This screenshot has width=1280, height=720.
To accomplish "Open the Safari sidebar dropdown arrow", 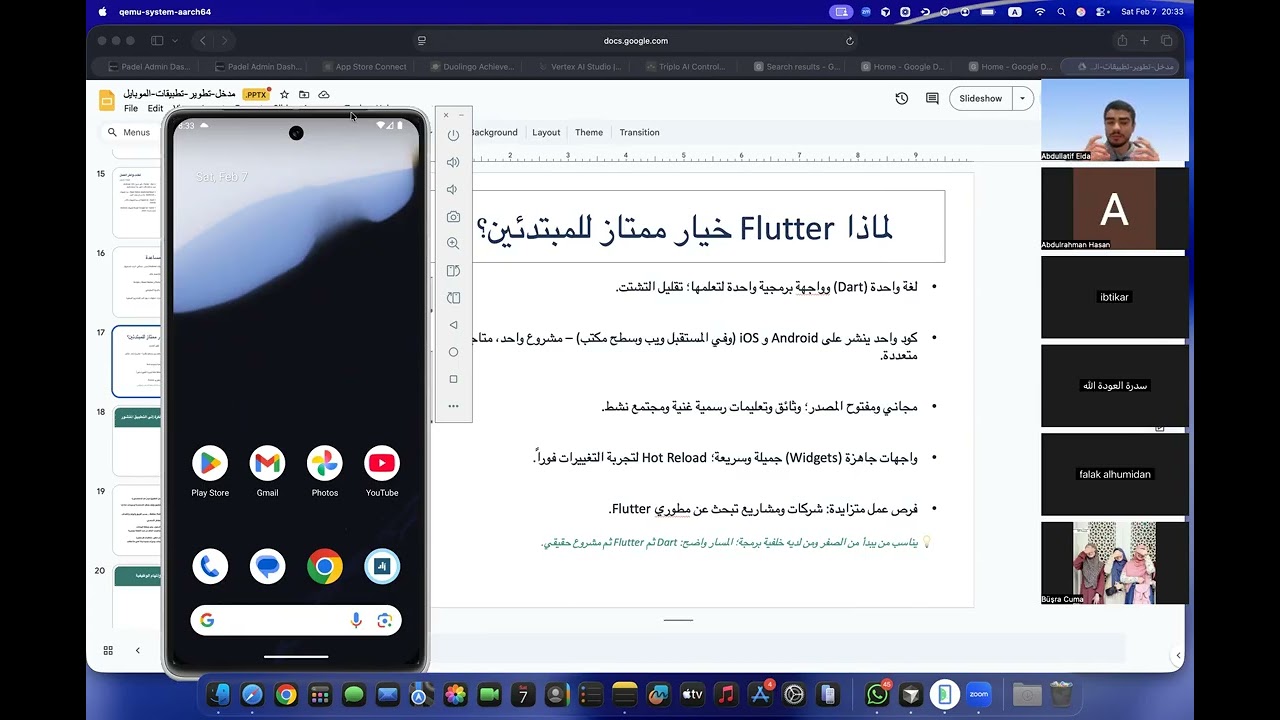I will coord(175,41).
